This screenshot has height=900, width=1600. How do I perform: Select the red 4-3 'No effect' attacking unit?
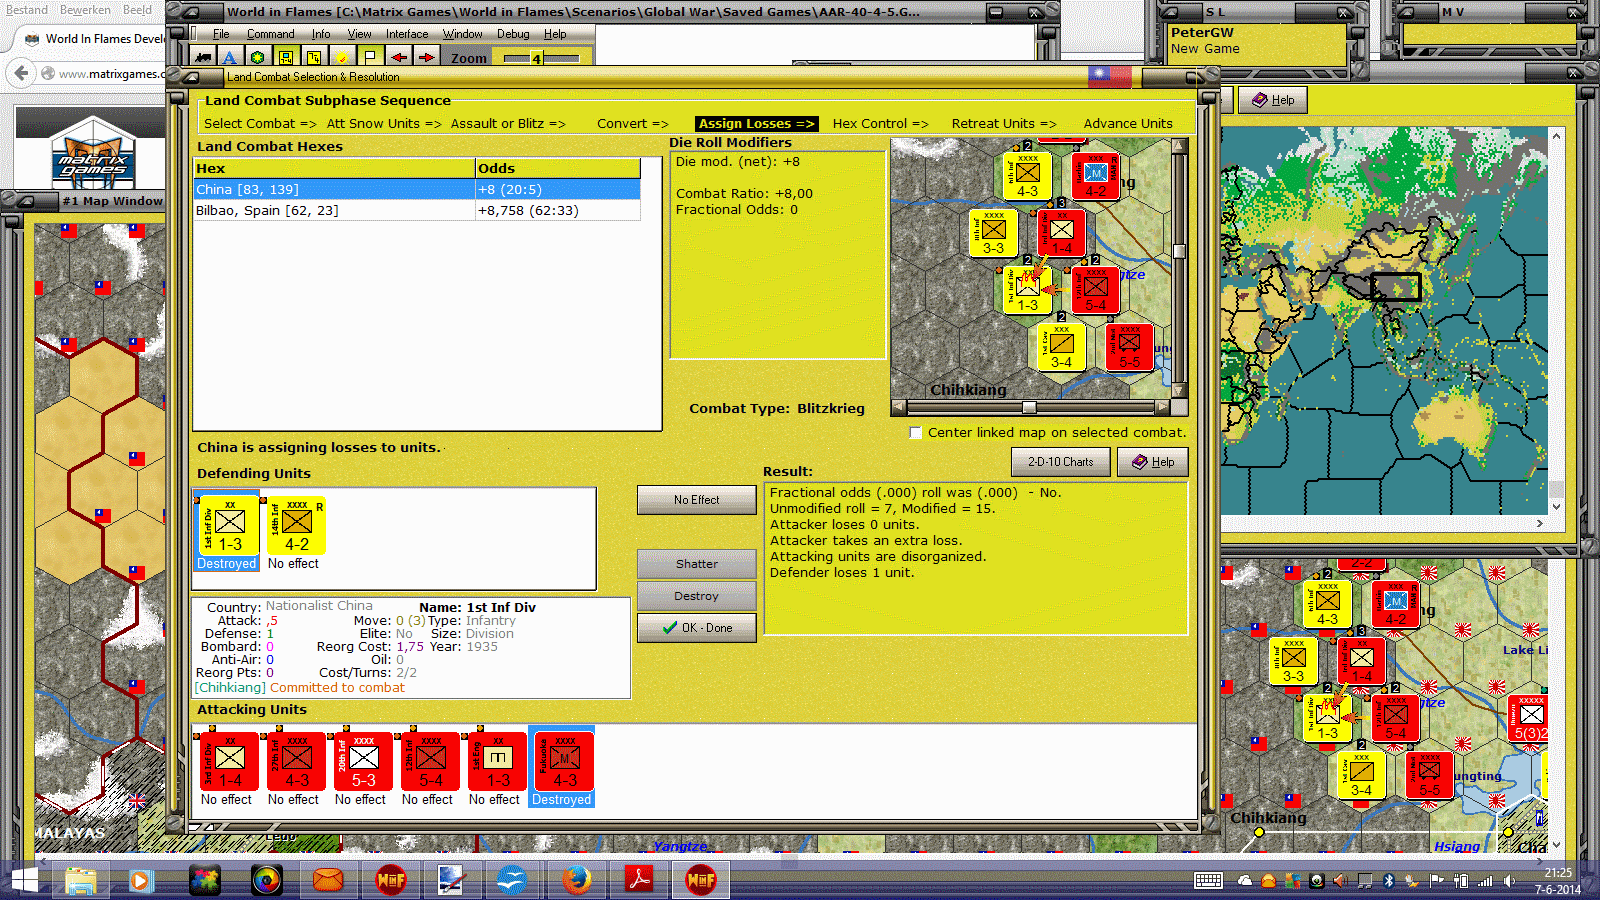click(296, 761)
